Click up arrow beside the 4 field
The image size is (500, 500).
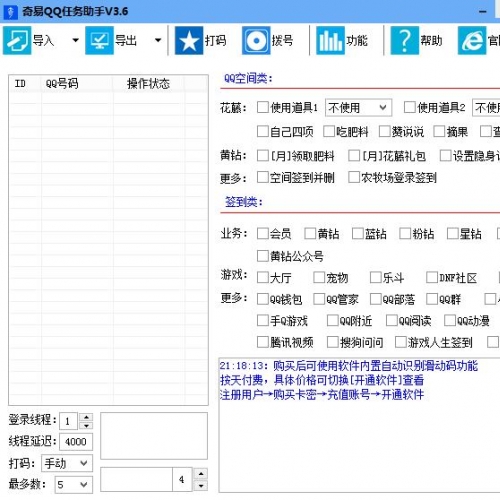(x=201, y=474)
